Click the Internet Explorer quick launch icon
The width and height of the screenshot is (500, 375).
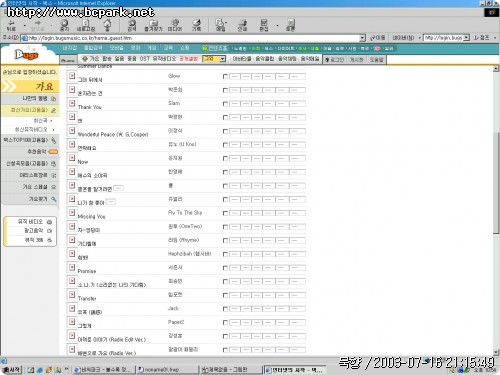point(40,370)
